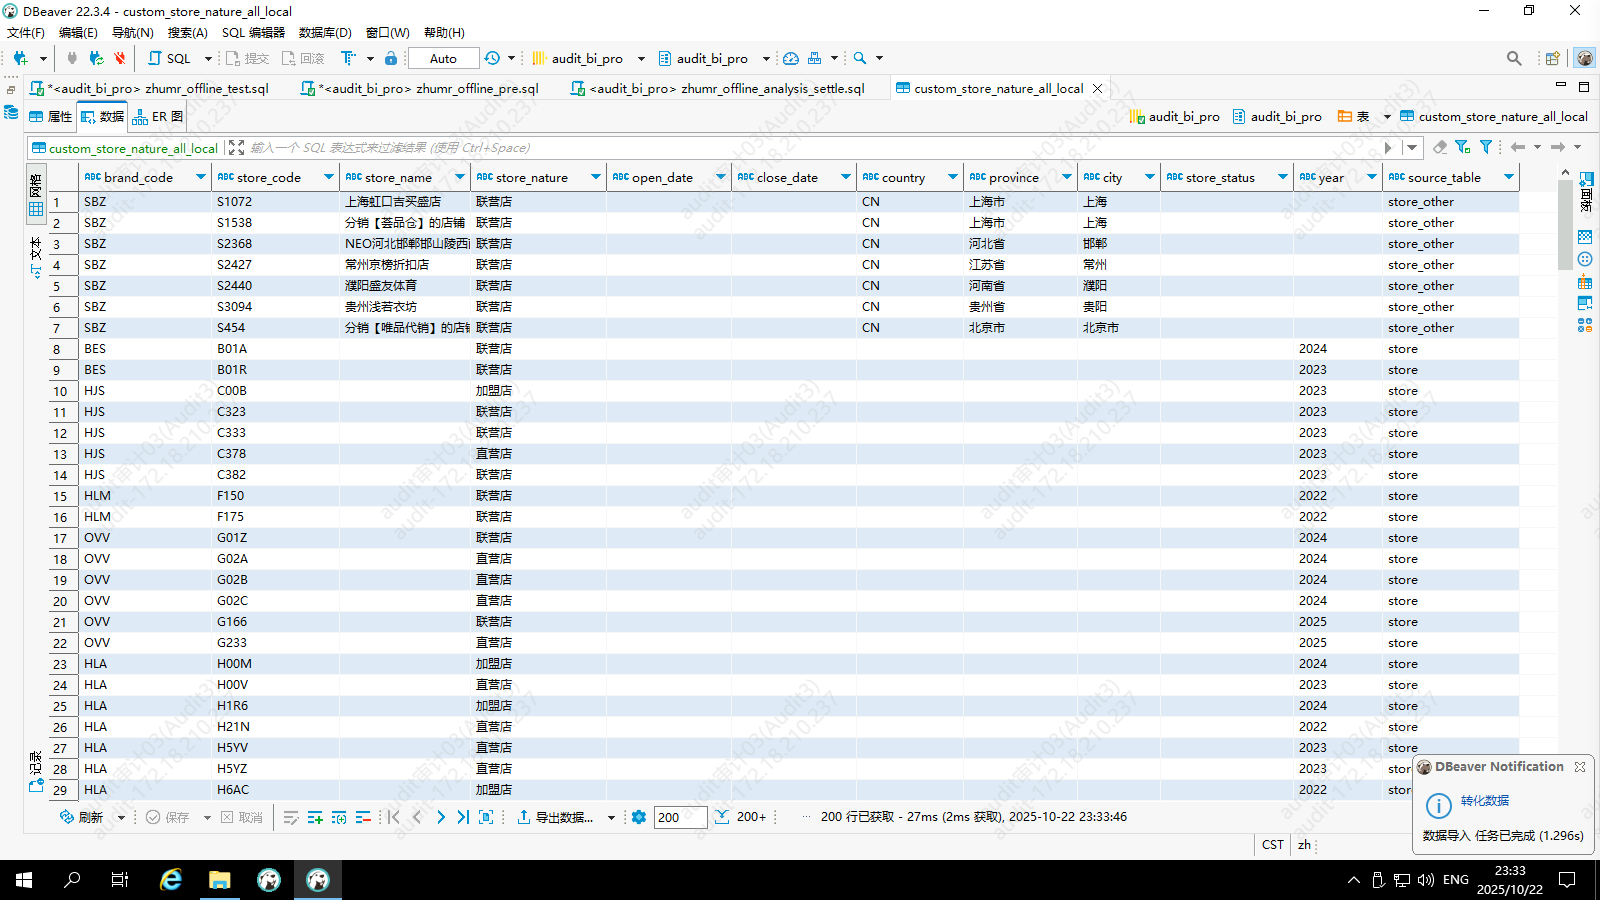
Task: Click the blue funnel custom filter icon
Action: [x=1486, y=147]
